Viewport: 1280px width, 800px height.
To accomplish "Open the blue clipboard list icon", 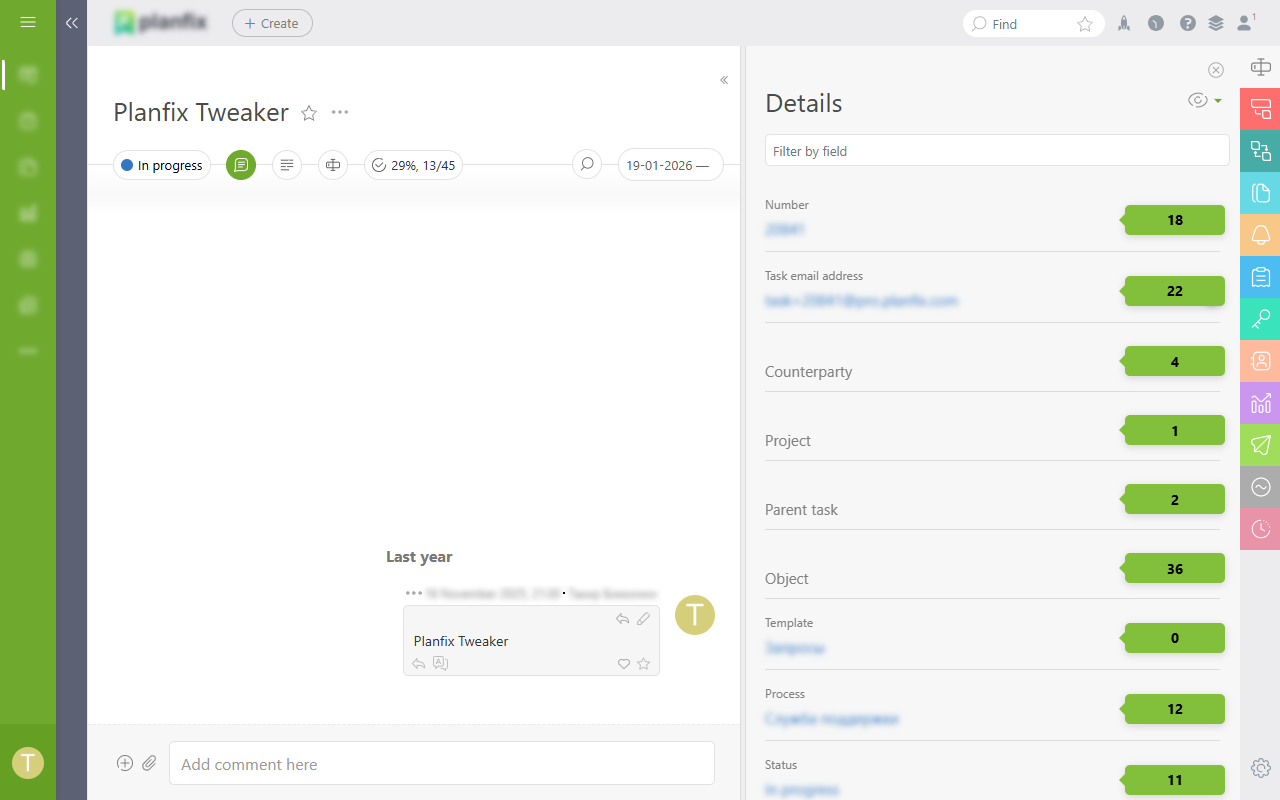I will tap(1260, 277).
